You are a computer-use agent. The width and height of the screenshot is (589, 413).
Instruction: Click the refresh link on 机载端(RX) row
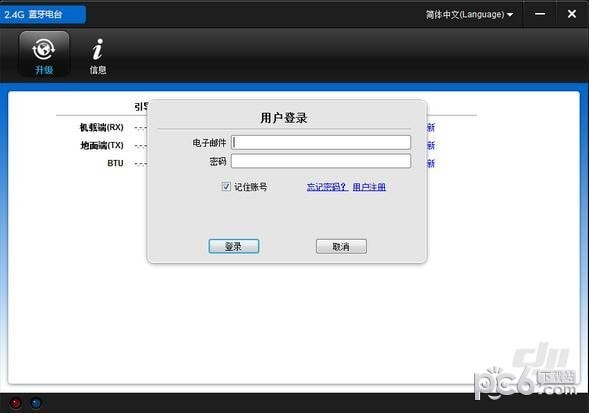(x=431, y=127)
